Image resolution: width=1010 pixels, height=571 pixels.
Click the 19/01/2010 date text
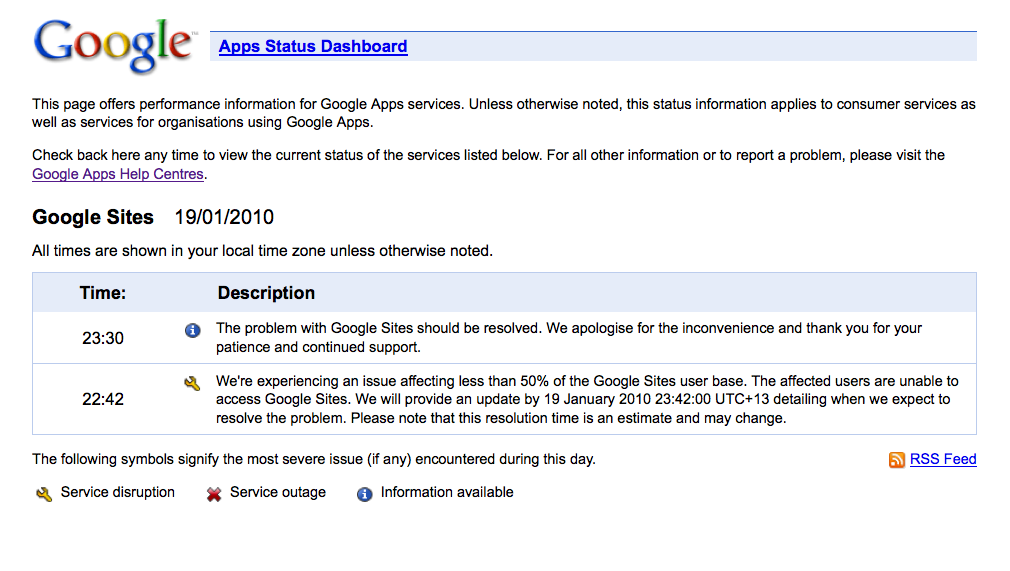[224, 217]
